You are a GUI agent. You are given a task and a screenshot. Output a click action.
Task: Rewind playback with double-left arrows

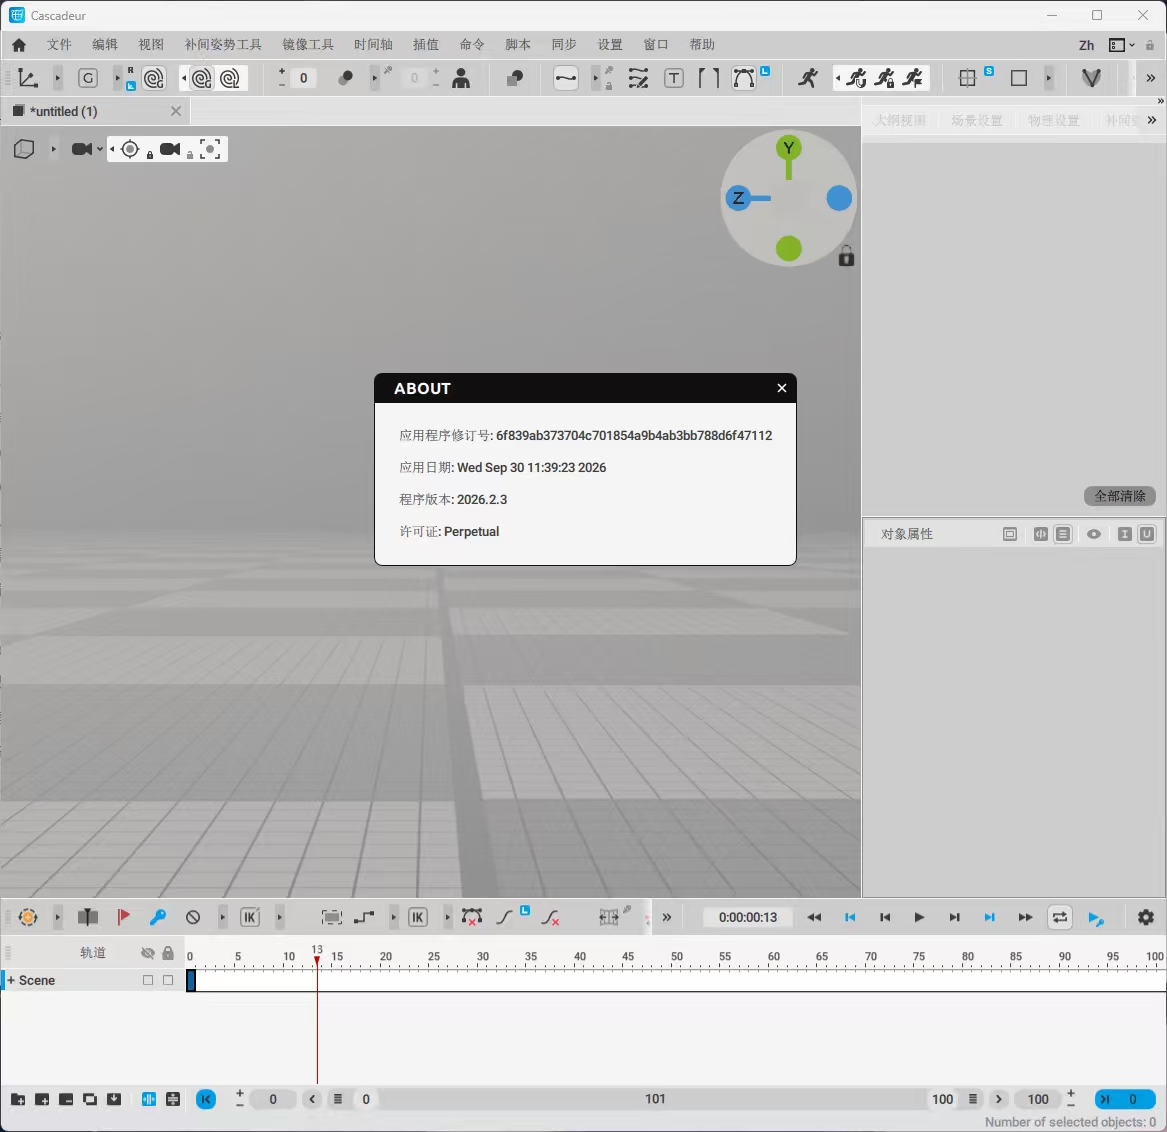(814, 917)
